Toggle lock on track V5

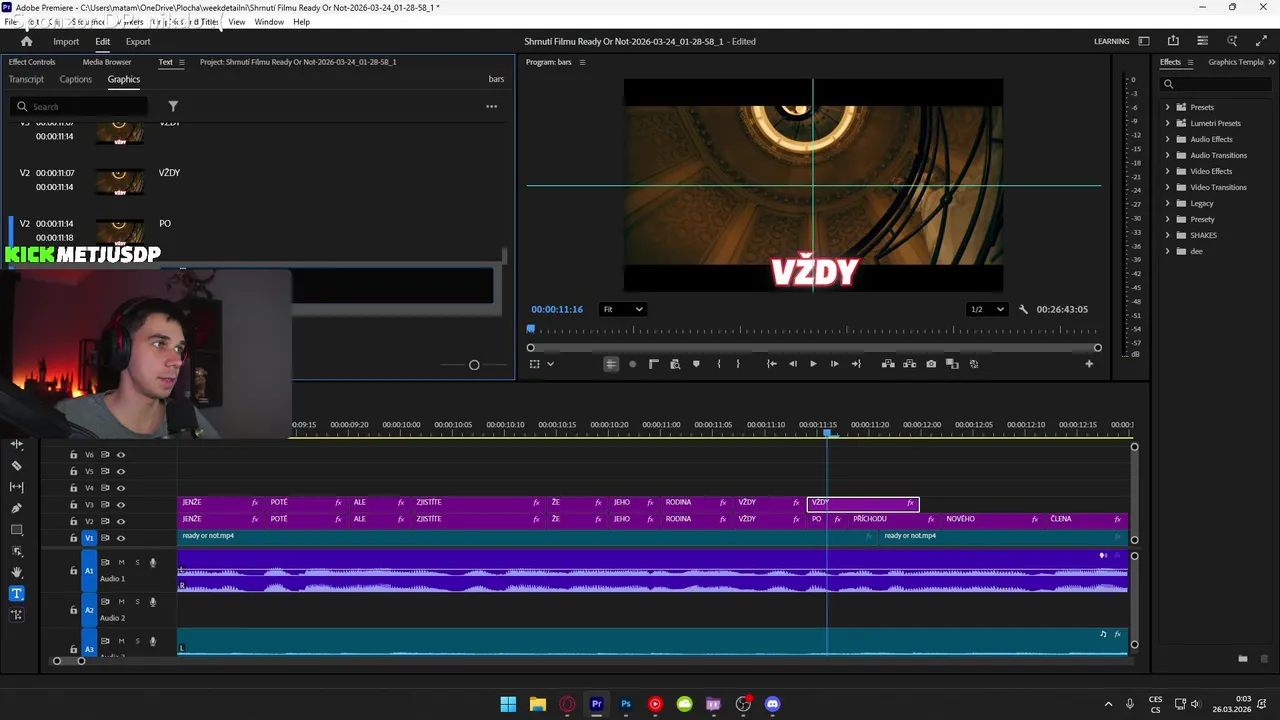tap(73, 471)
